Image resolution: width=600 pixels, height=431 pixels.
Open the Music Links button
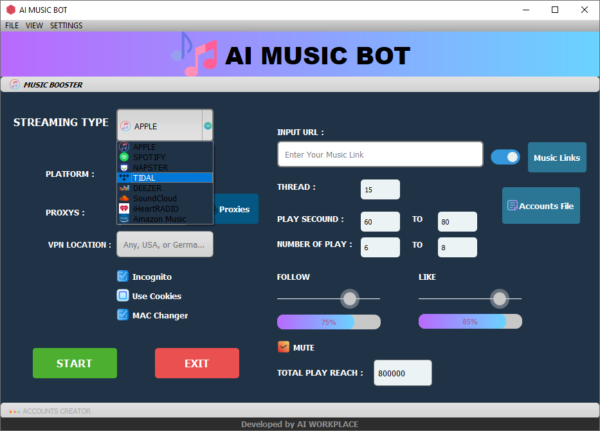click(x=557, y=157)
